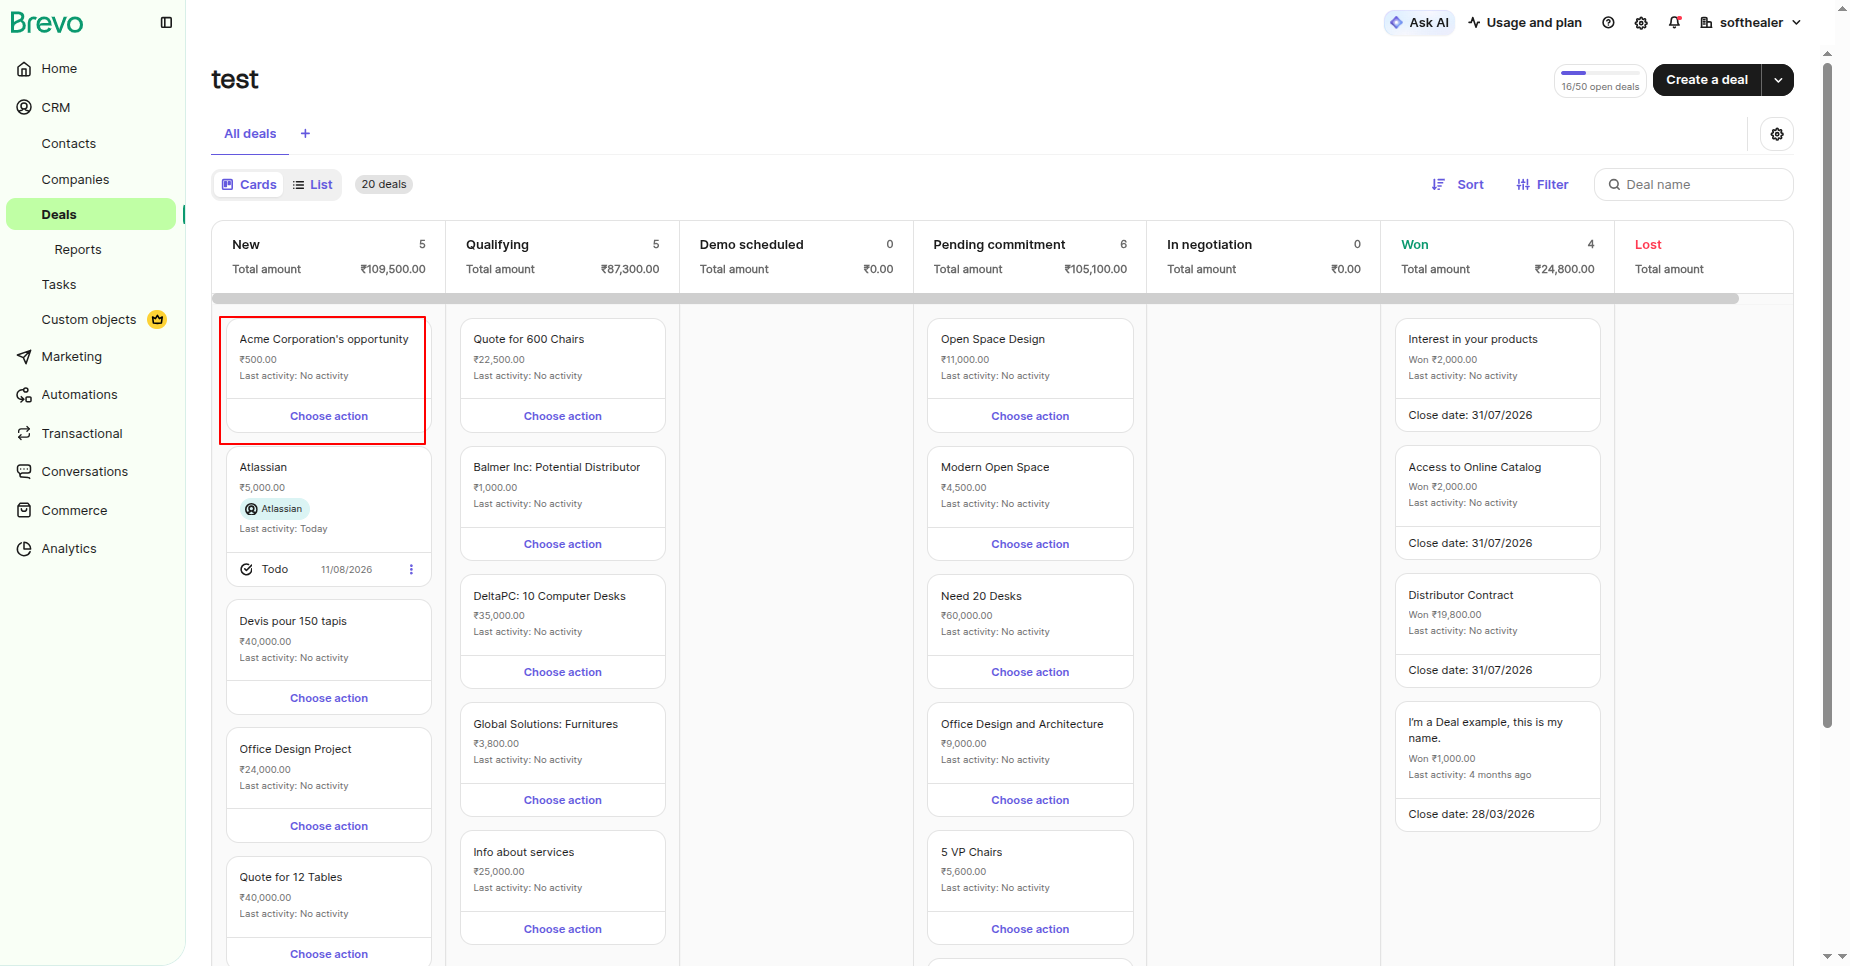Image resolution: width=1850 pixels, height=966 pixels.
Task: Open the Atlassian deal's three-dot menu
Action: 411,570
